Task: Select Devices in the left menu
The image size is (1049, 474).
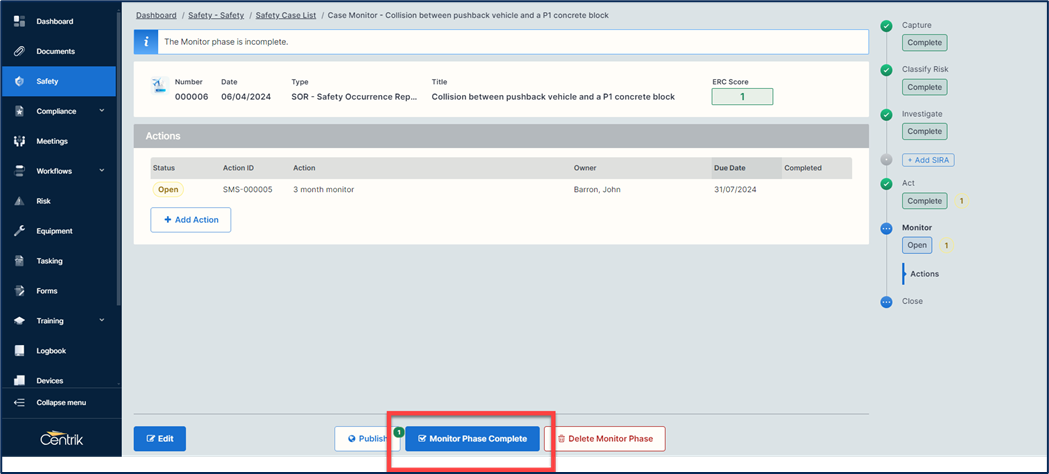Action: click(x=49, y=381)
